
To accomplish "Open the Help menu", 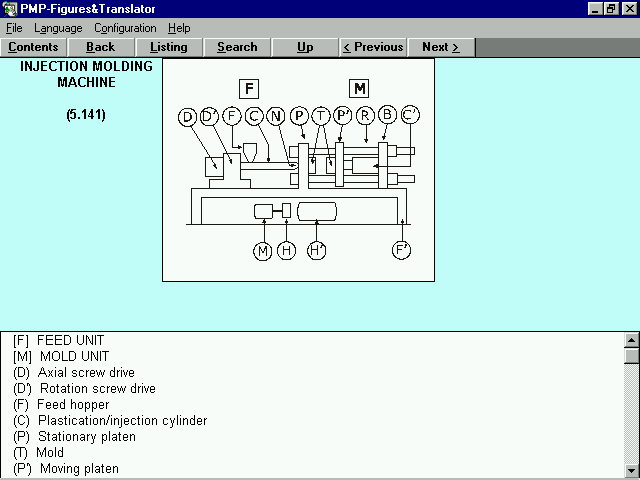I will click(x=179, y=28).
